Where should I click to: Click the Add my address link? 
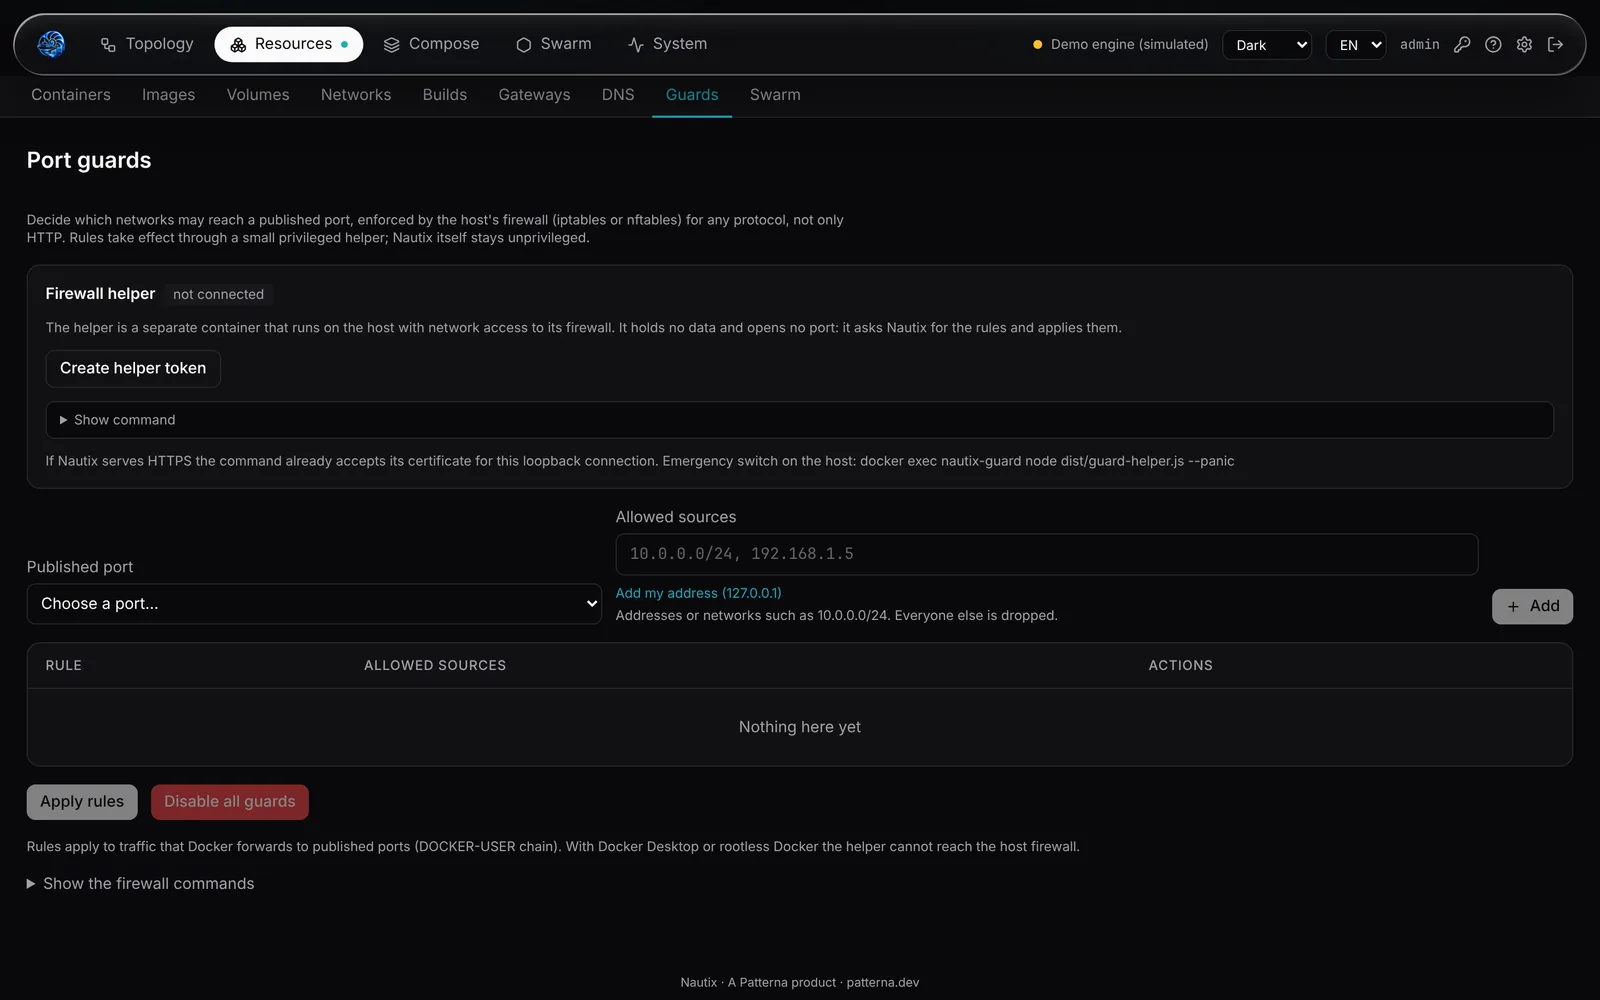(699, 593)
